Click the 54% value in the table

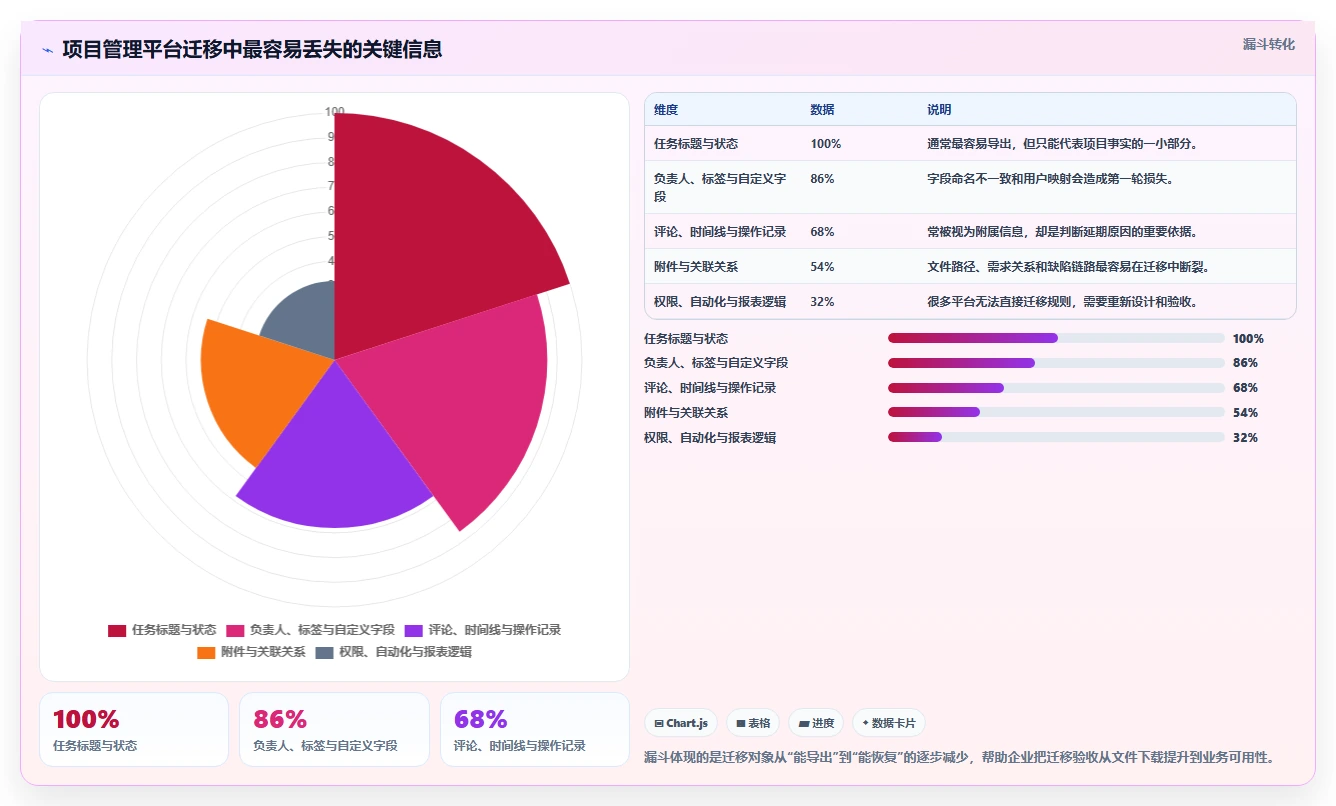pyautogui.click(x=822, y=266)
